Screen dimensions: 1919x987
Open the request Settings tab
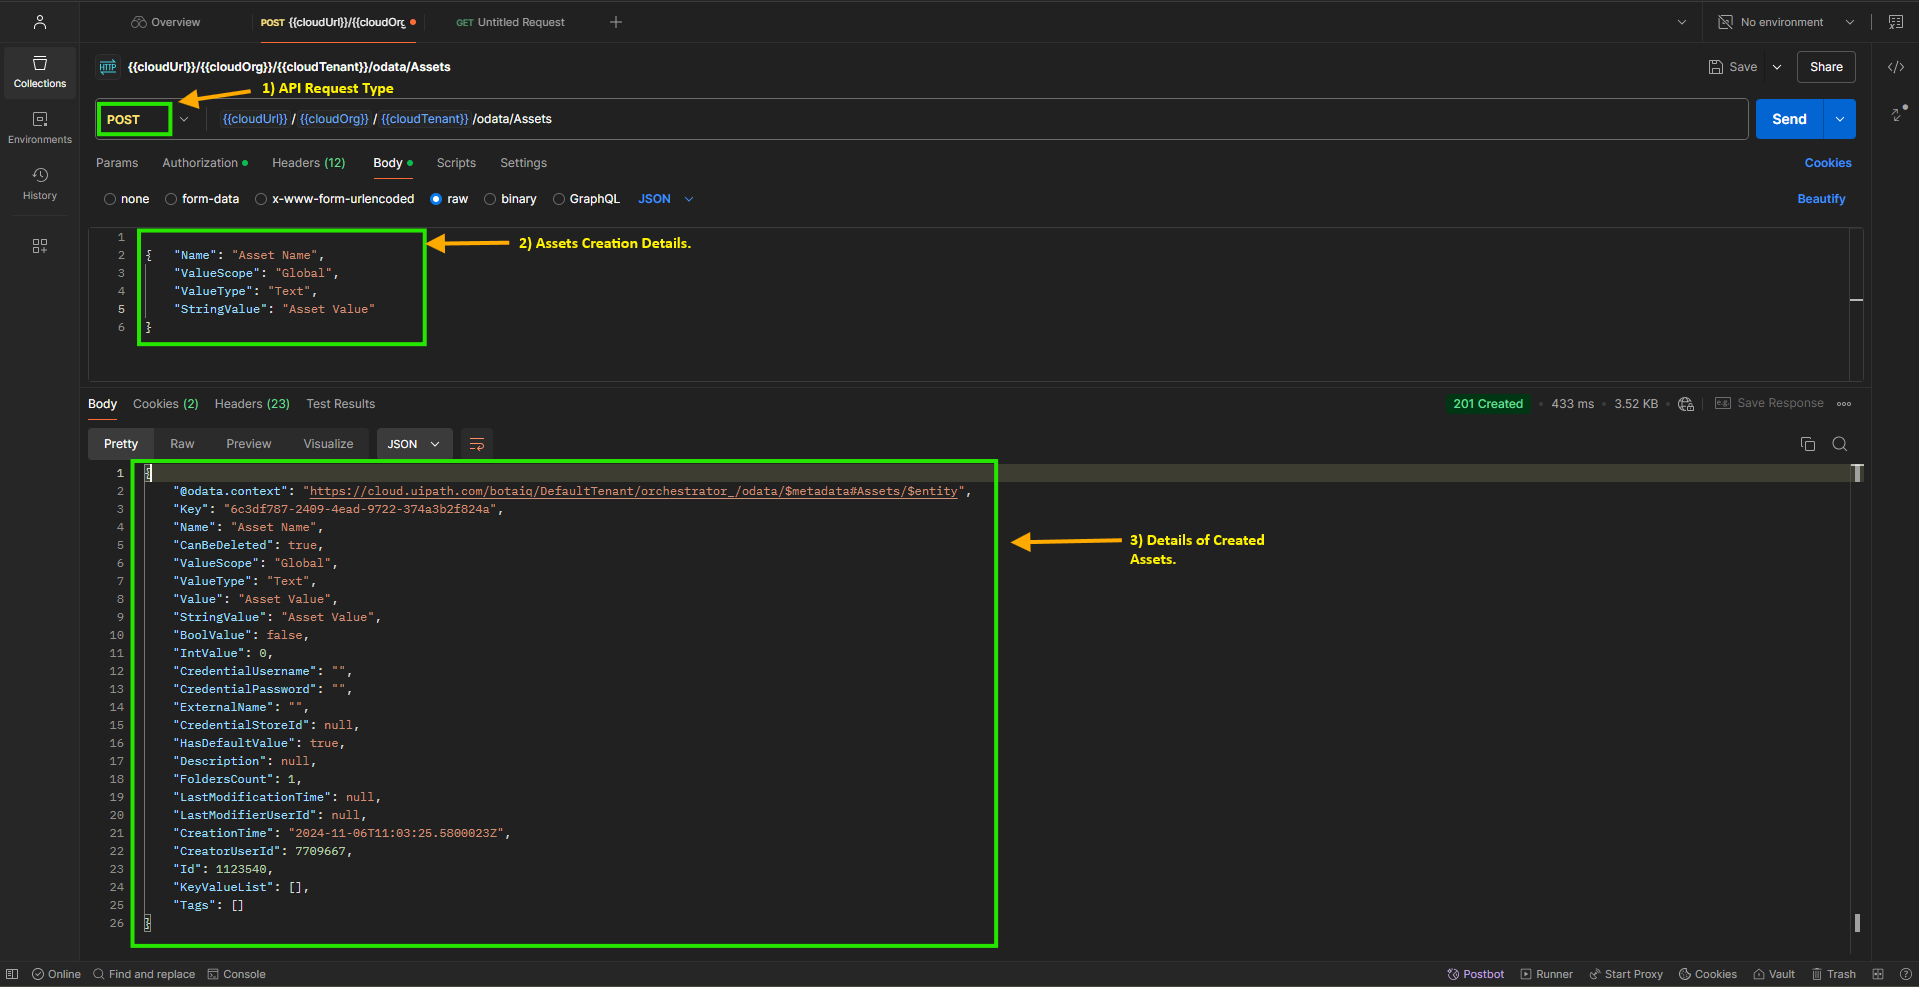(x=523, y=163)
